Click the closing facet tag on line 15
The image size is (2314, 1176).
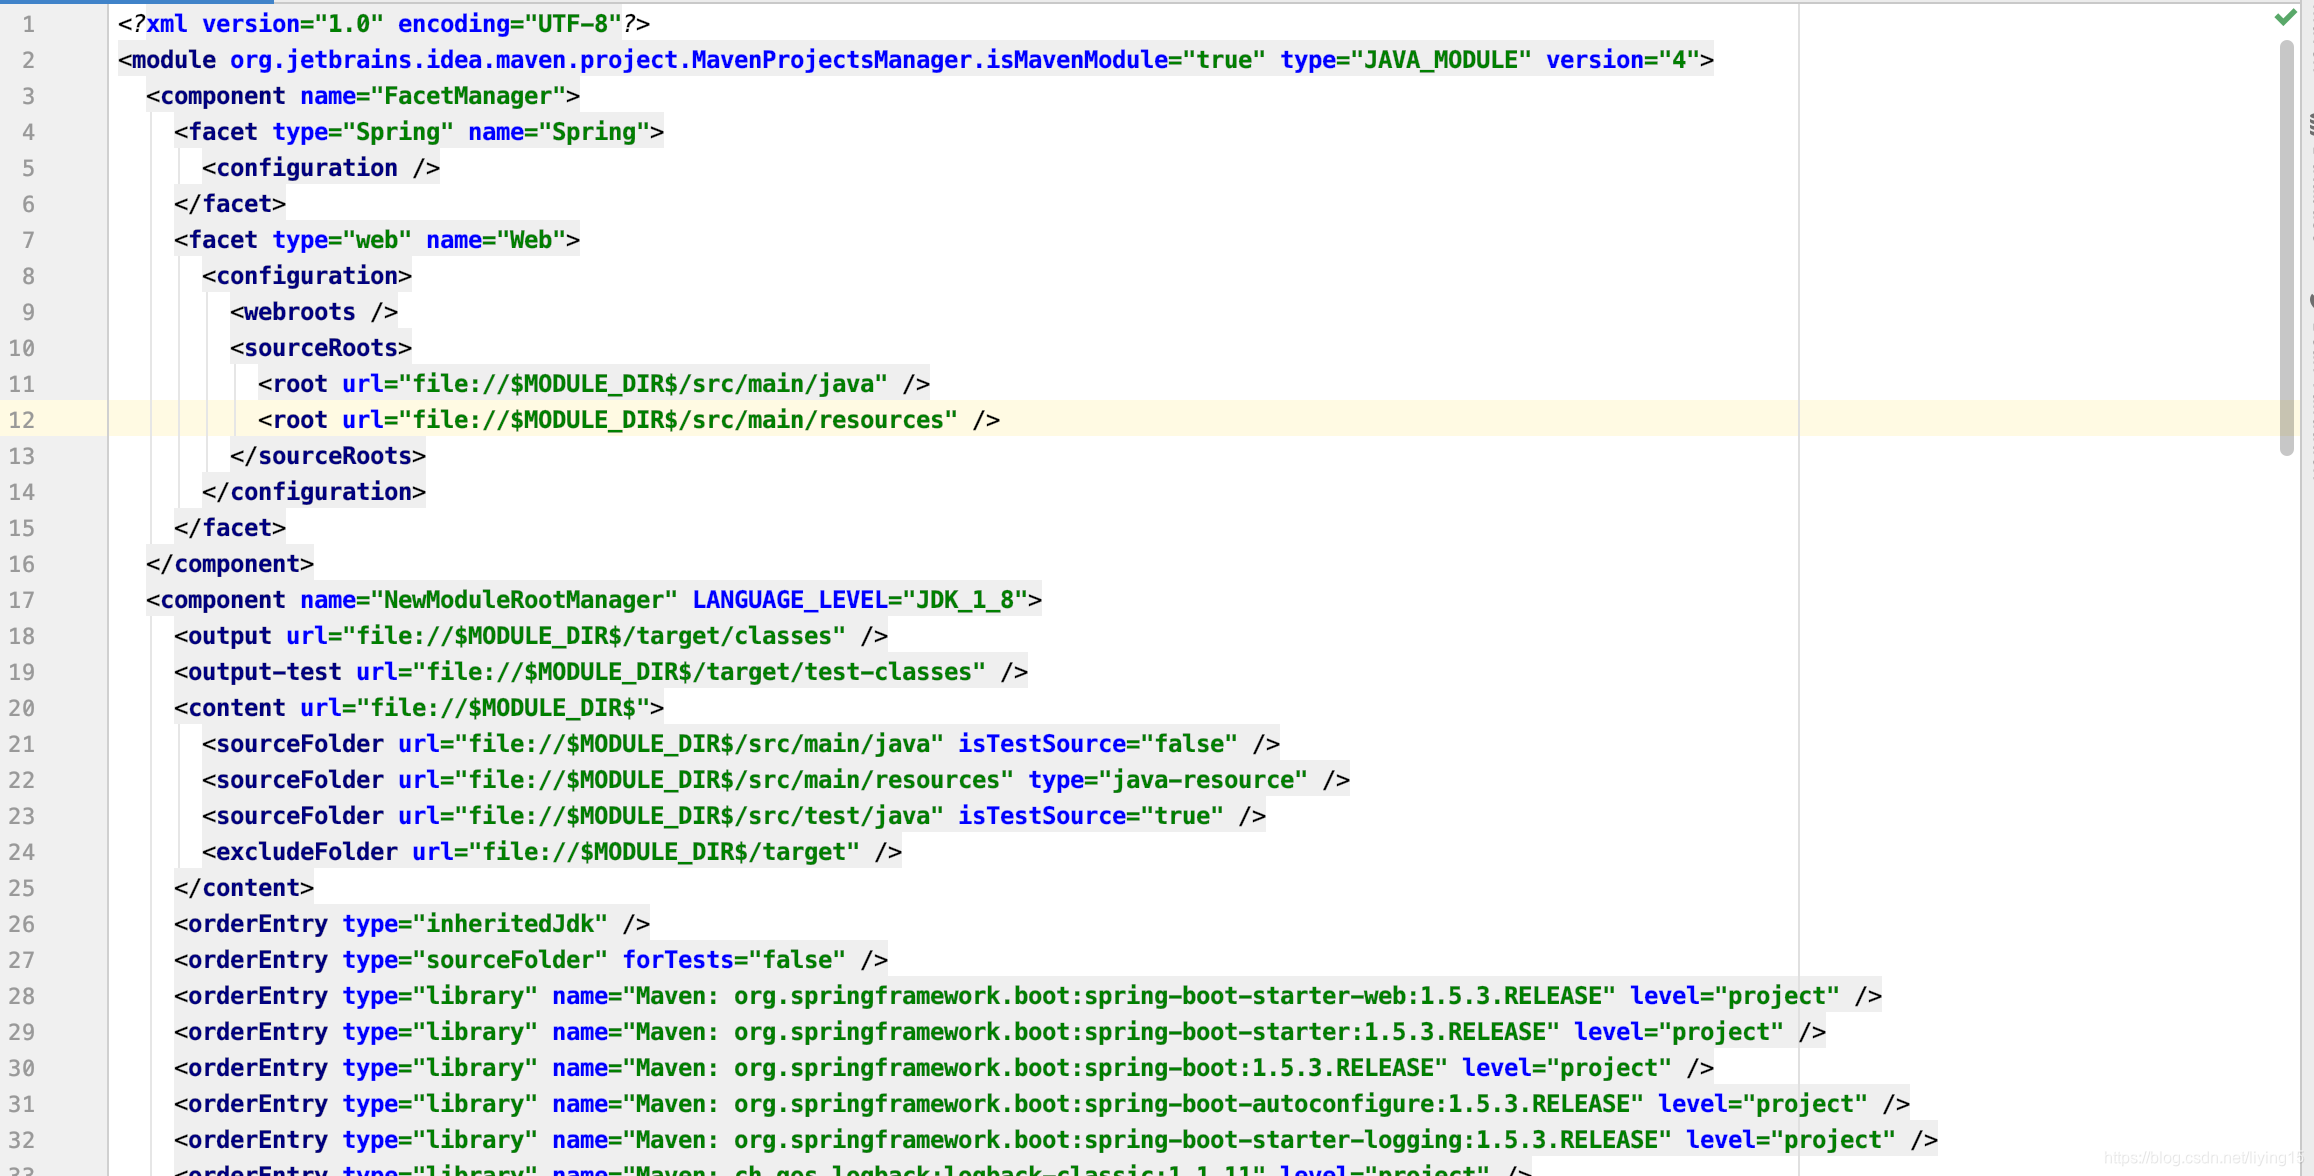pyautogui.click(x=230, y=528)
